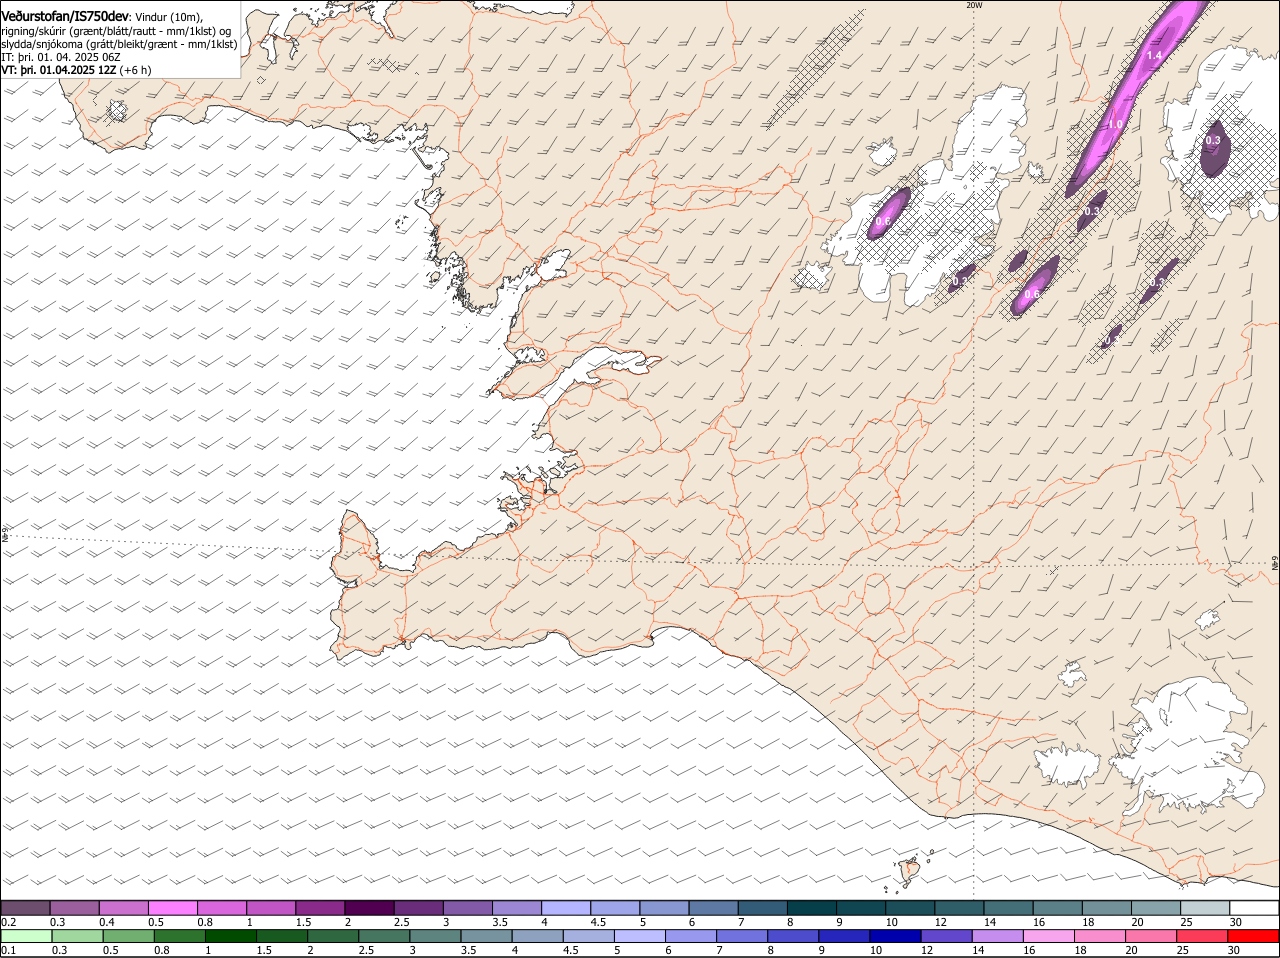
Task: Click bottom legend swatch between 25 and 30
Action: pos(1205,936)
